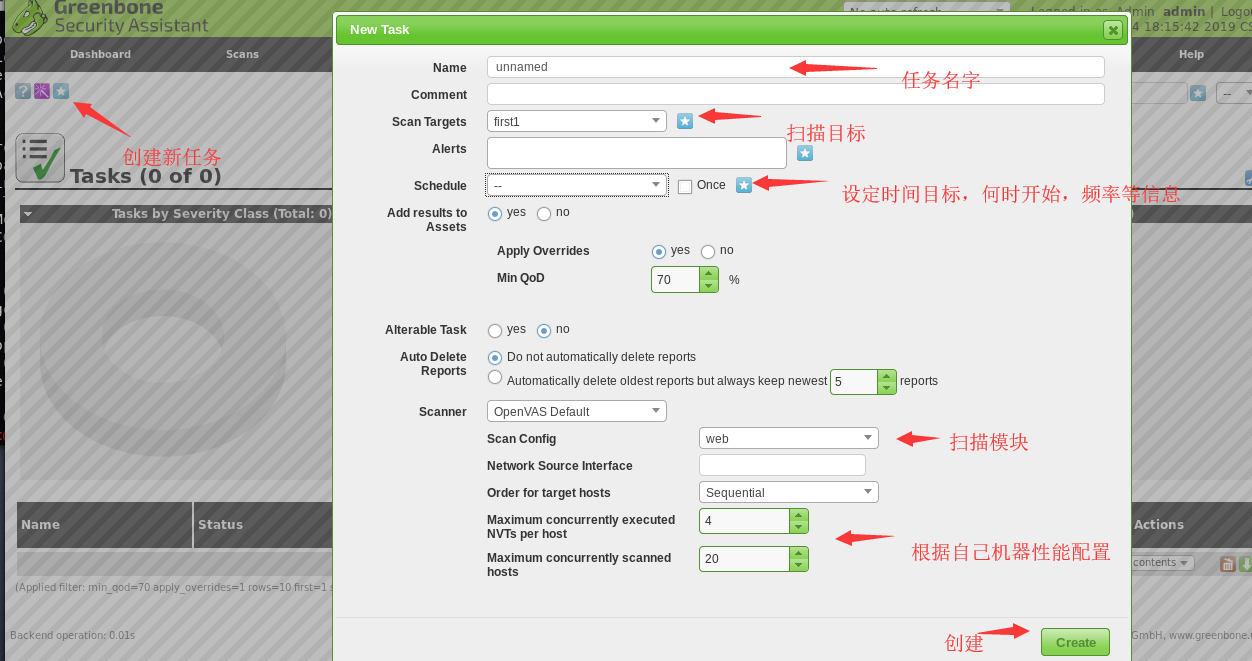Click the Tasks checklist icon
Viewport: 1252px width, 661px height.
40,158
